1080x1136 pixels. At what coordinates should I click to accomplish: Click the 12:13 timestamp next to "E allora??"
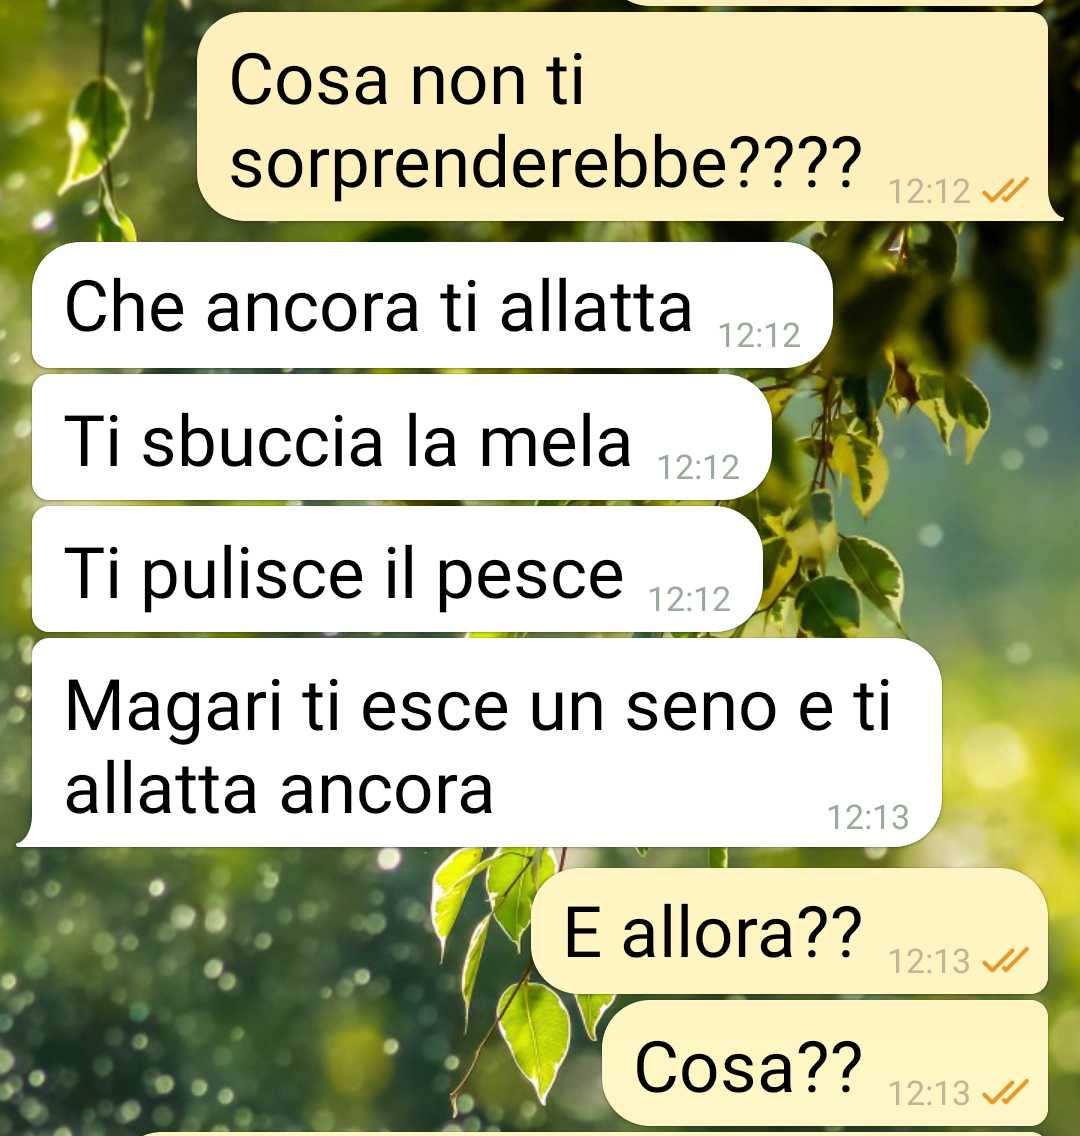click(x=929, y=961)
